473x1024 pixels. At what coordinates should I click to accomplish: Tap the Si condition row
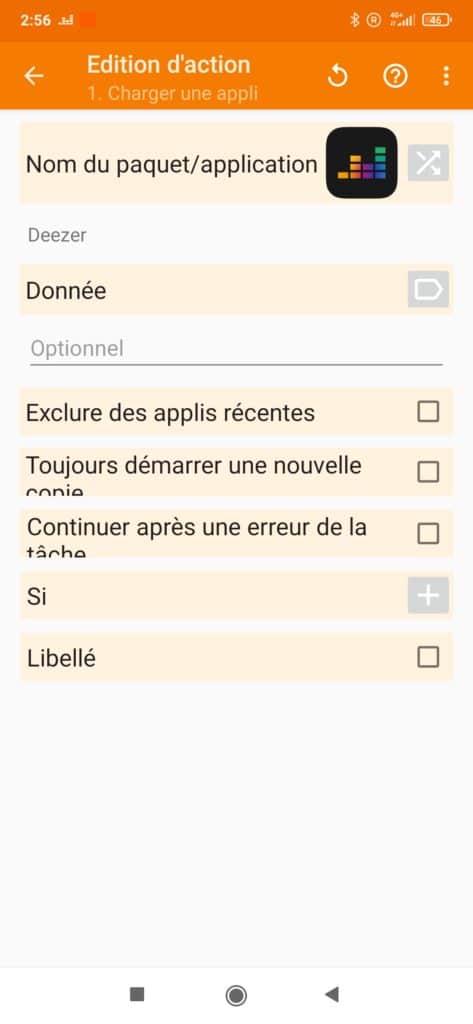(x=236, y=596)
